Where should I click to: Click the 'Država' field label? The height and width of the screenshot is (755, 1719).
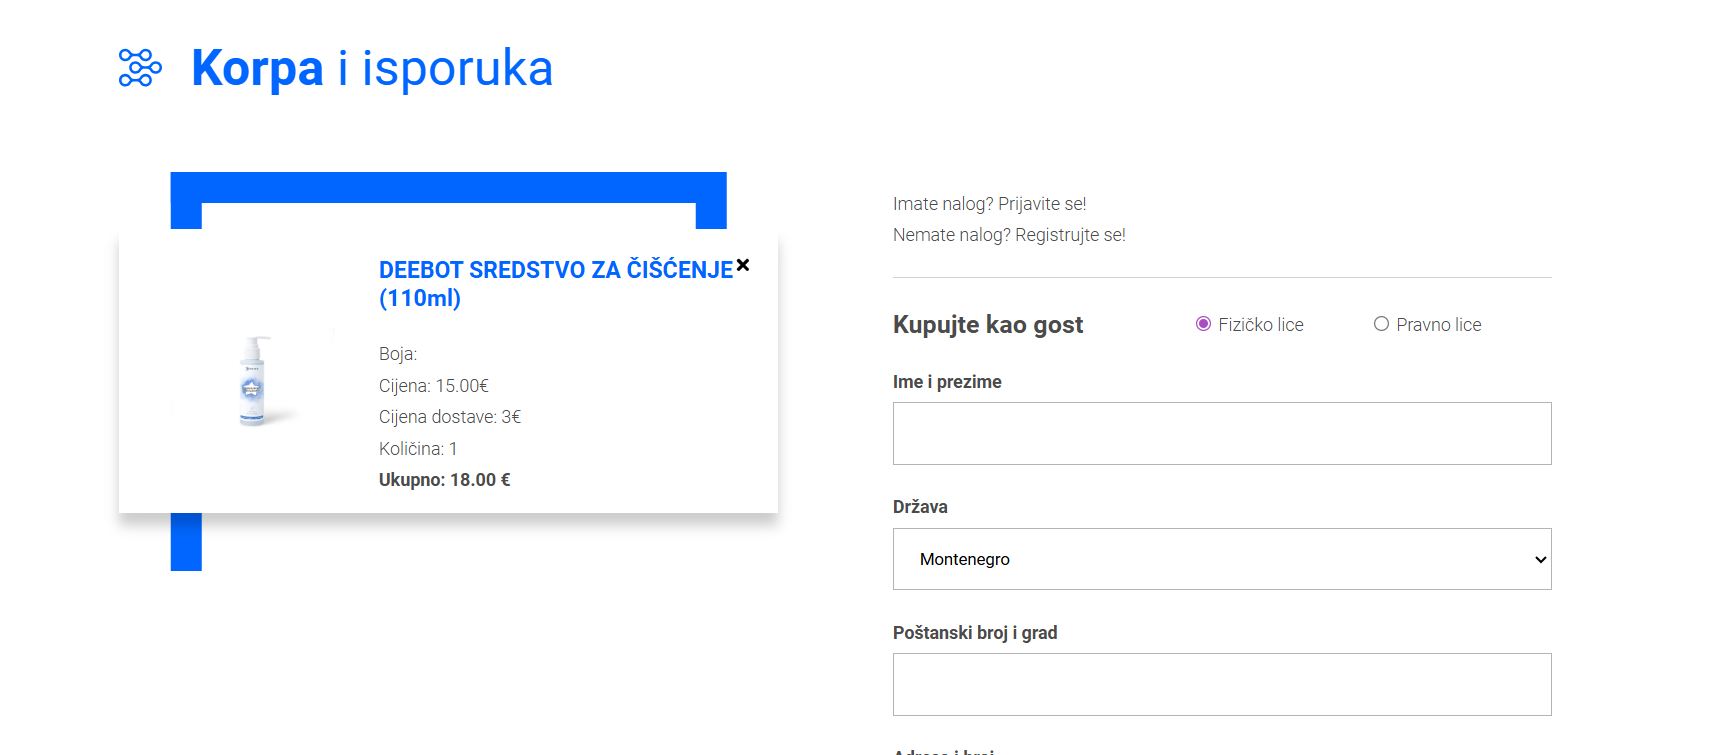[x=919, y=507]
